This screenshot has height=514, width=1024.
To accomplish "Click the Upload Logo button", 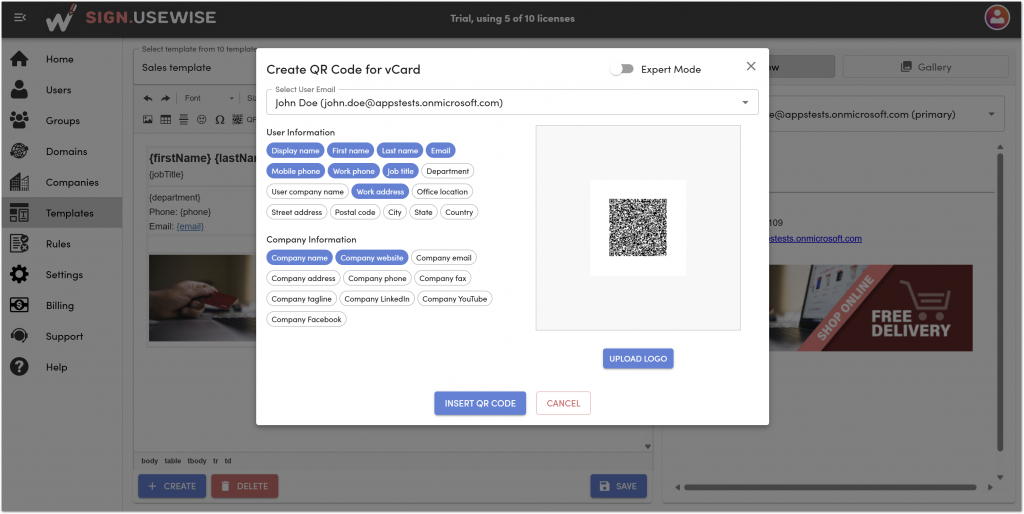I will [x=638, y=359].
